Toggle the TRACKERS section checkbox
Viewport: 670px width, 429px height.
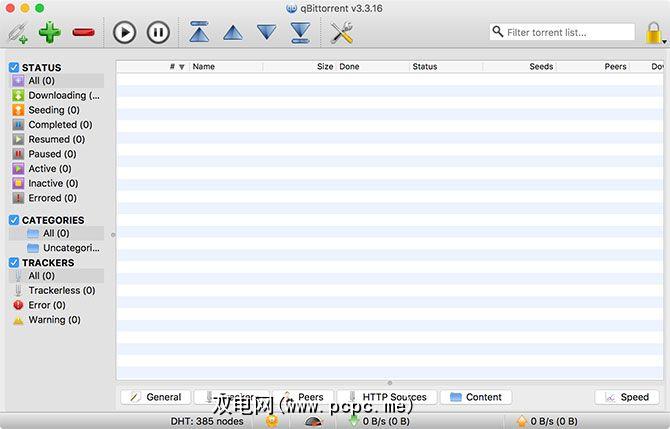click(x=14, y=262)
